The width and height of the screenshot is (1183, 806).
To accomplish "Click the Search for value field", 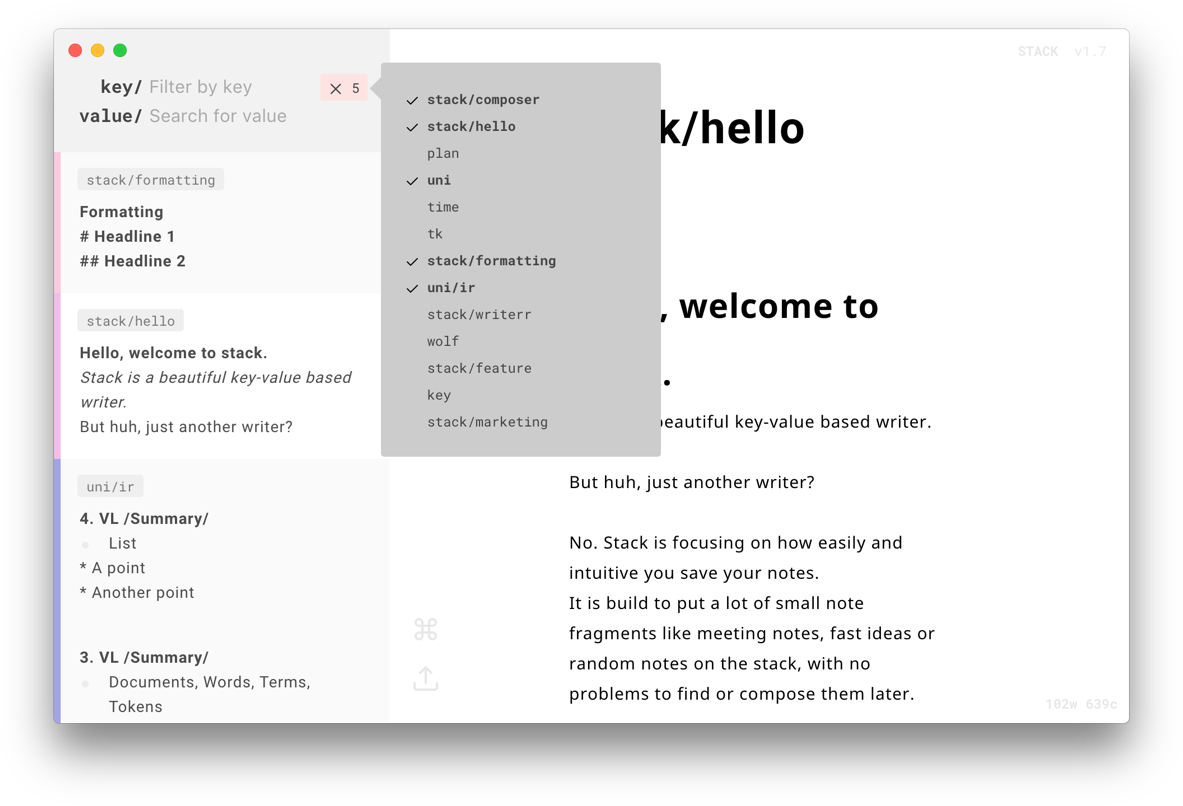I will (230, 116).
